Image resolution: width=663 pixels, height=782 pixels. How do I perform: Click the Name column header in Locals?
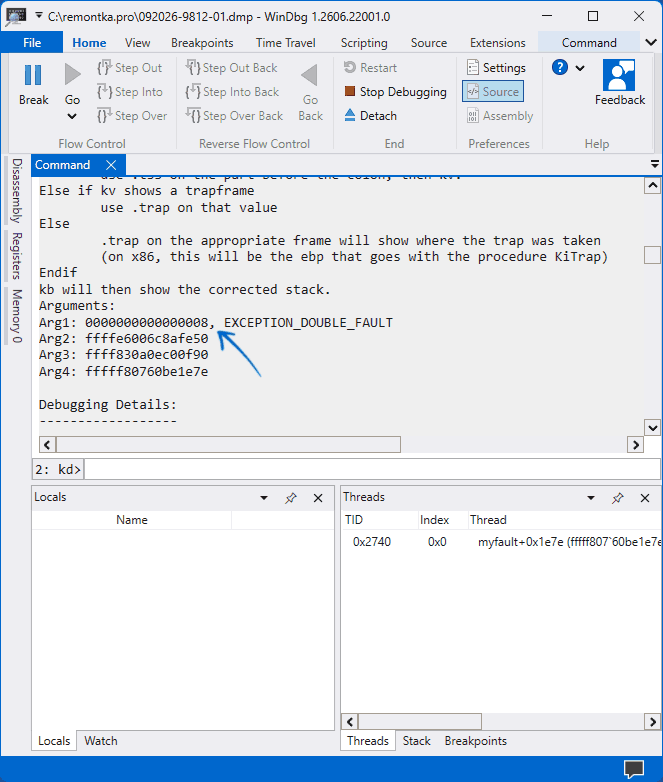click(x=132, y=520)
